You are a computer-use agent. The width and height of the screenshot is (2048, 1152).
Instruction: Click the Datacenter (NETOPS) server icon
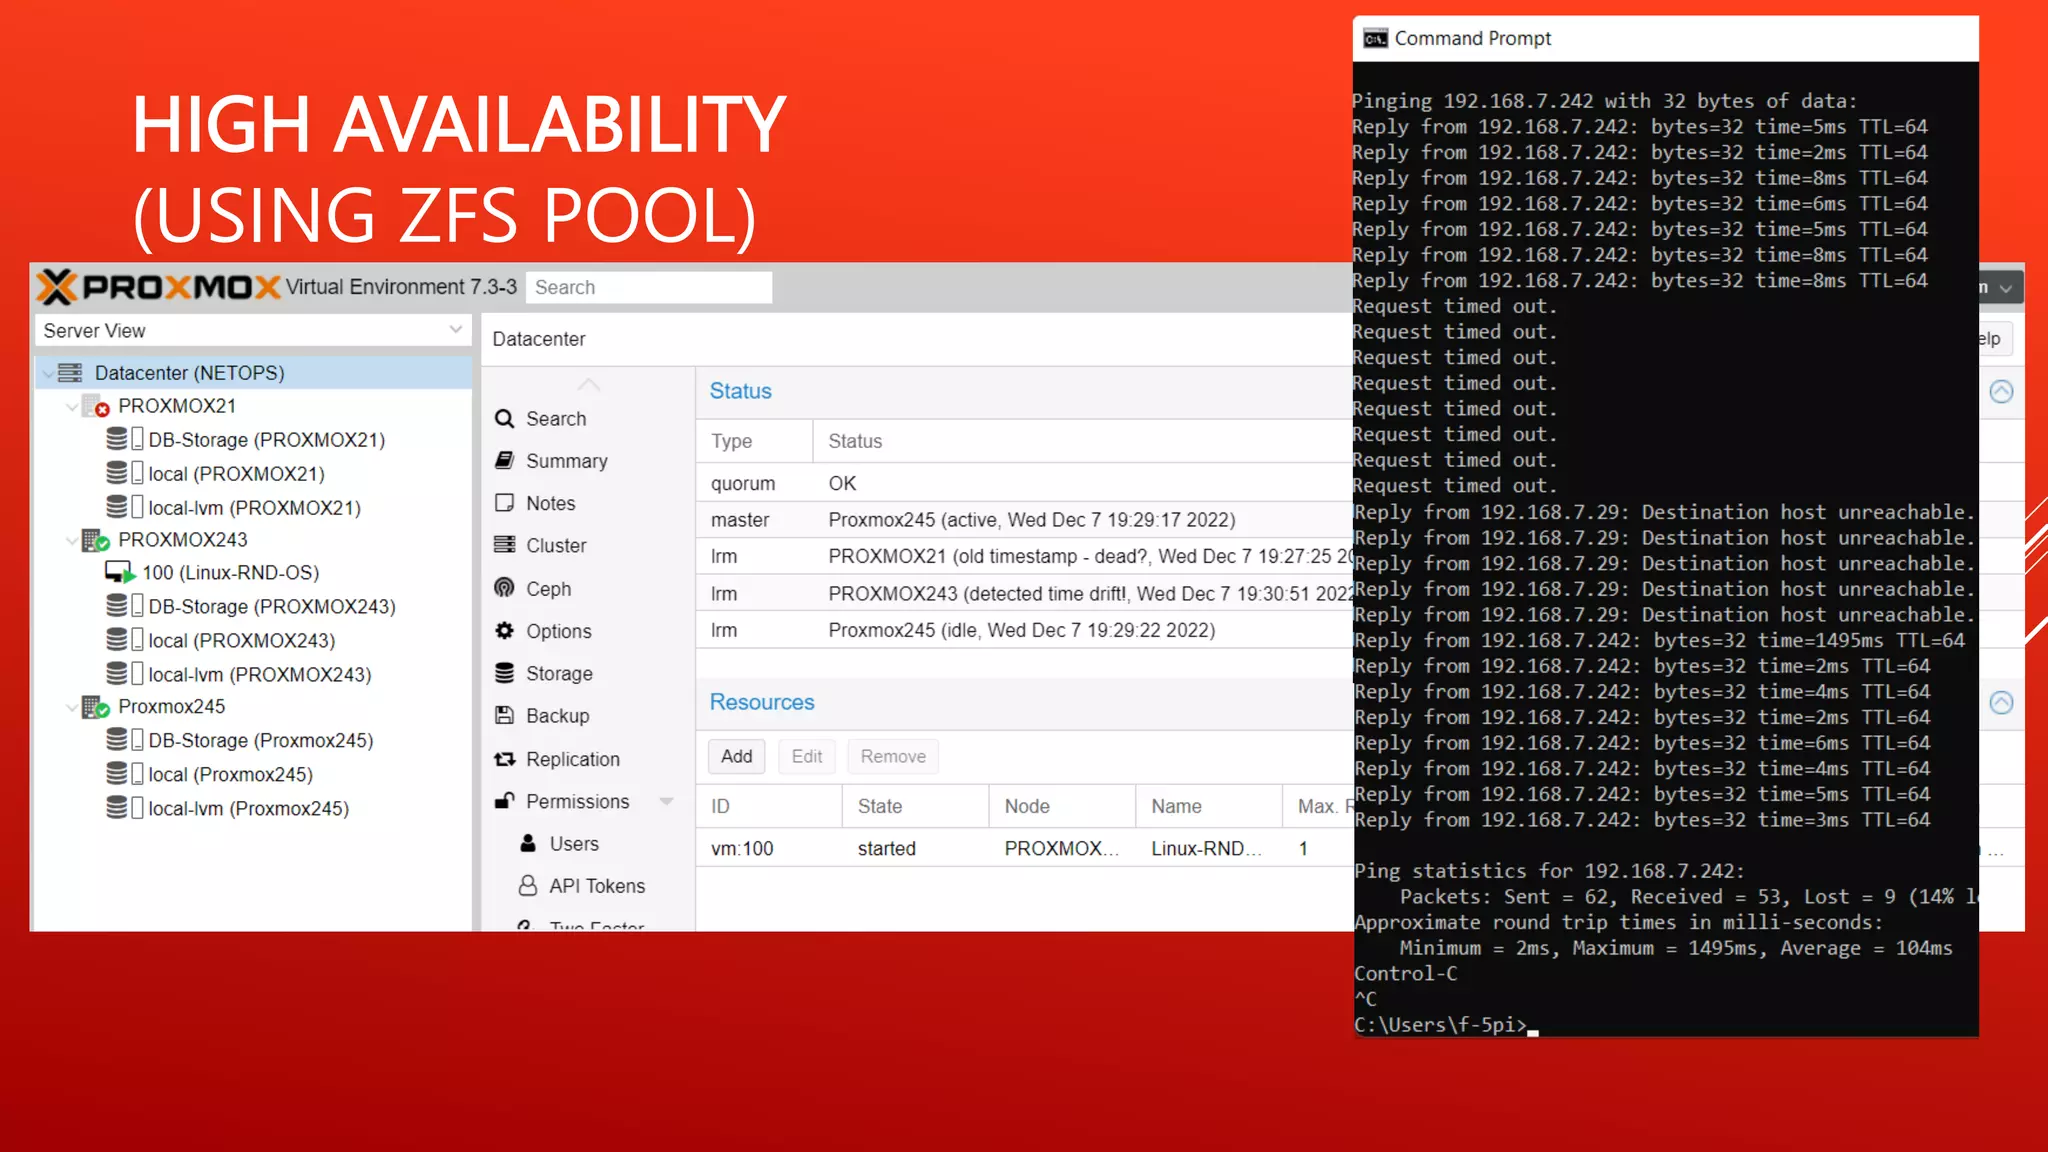[70, 373]
